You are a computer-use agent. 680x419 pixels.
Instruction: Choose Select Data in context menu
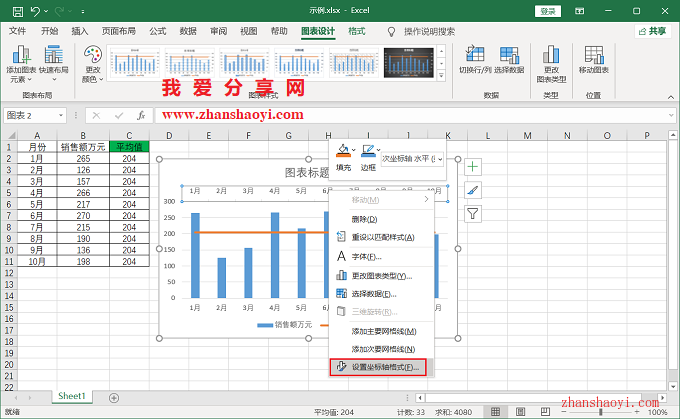pyautogui.click(x=382, y=294)
